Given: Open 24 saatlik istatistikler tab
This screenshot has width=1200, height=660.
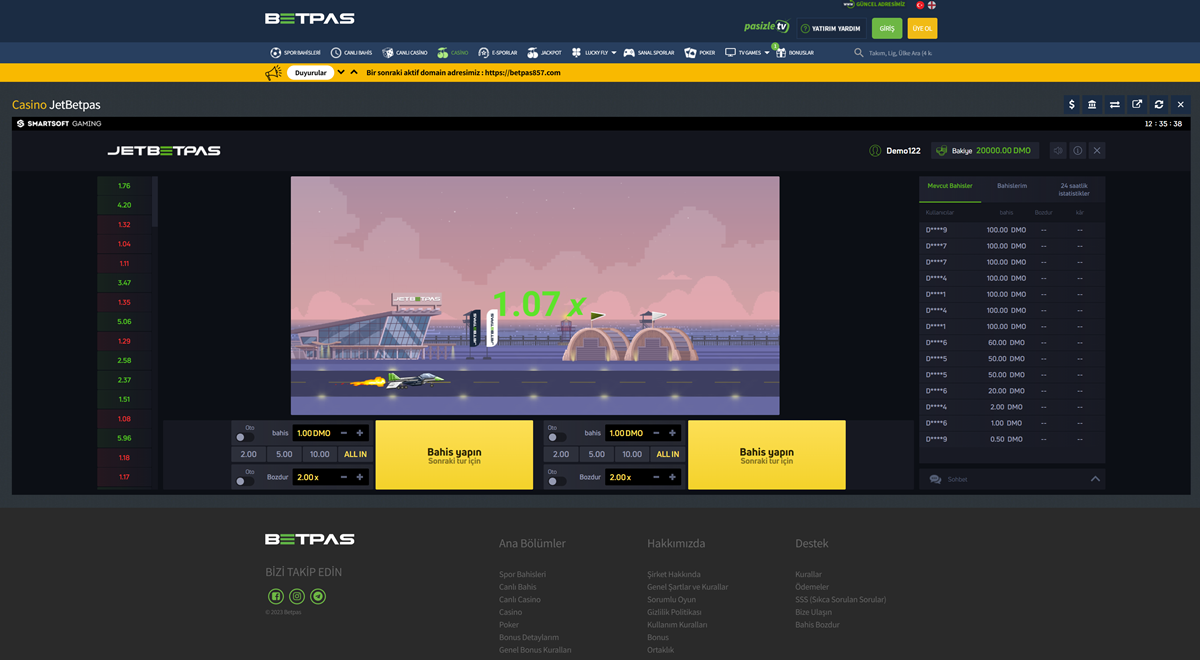Looking at the screenshot, I should (x=1074, y=190).
